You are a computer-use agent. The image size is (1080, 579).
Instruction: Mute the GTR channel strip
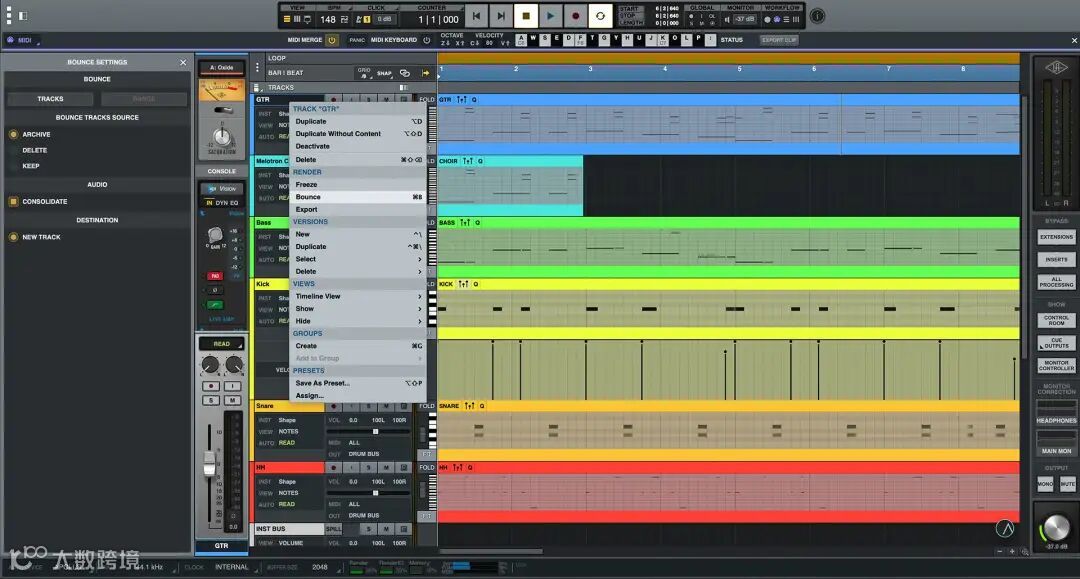pyautogui.click(x=233, y=400)
